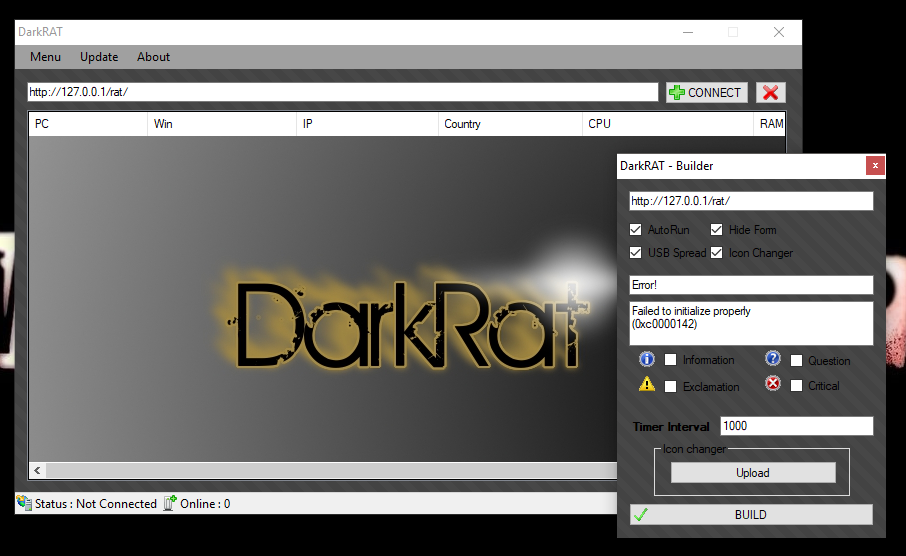Click the PC column header
Screen dimensions: 906x556
pos(88,124)
